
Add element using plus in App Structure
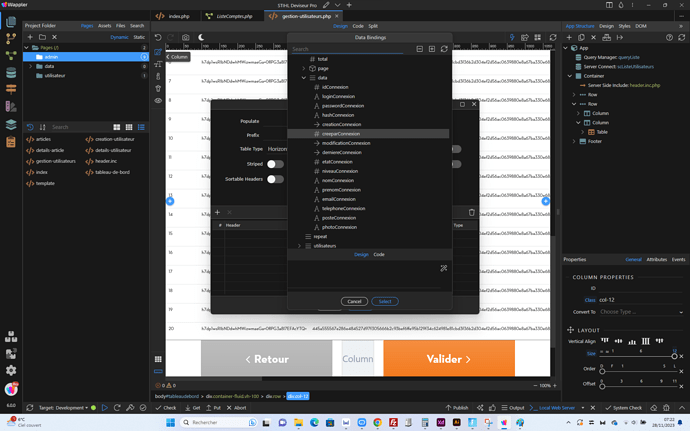click(x=569, y=37)
